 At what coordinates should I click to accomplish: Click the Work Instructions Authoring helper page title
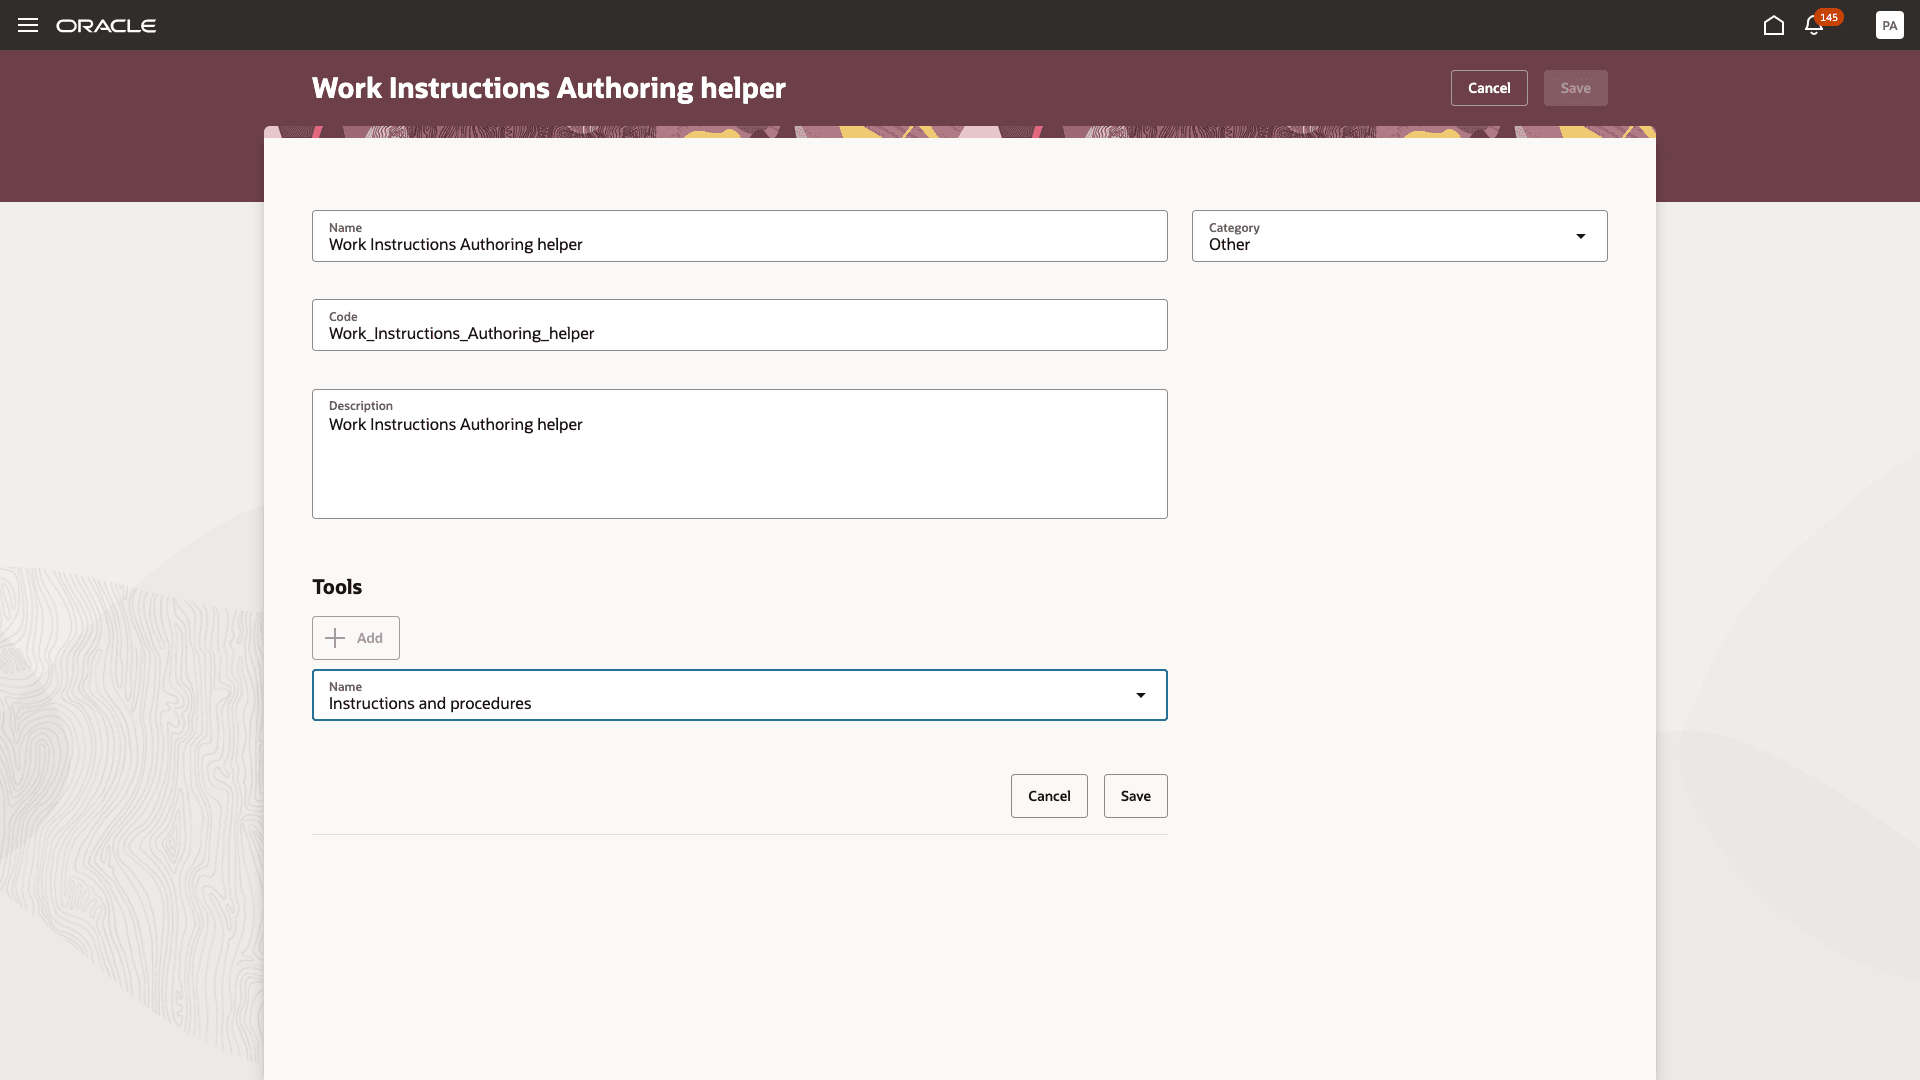coord(548,88)
